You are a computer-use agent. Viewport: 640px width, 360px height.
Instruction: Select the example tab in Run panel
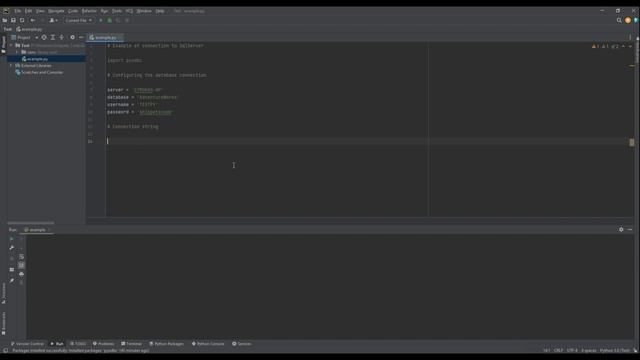(x=36, y=230)
